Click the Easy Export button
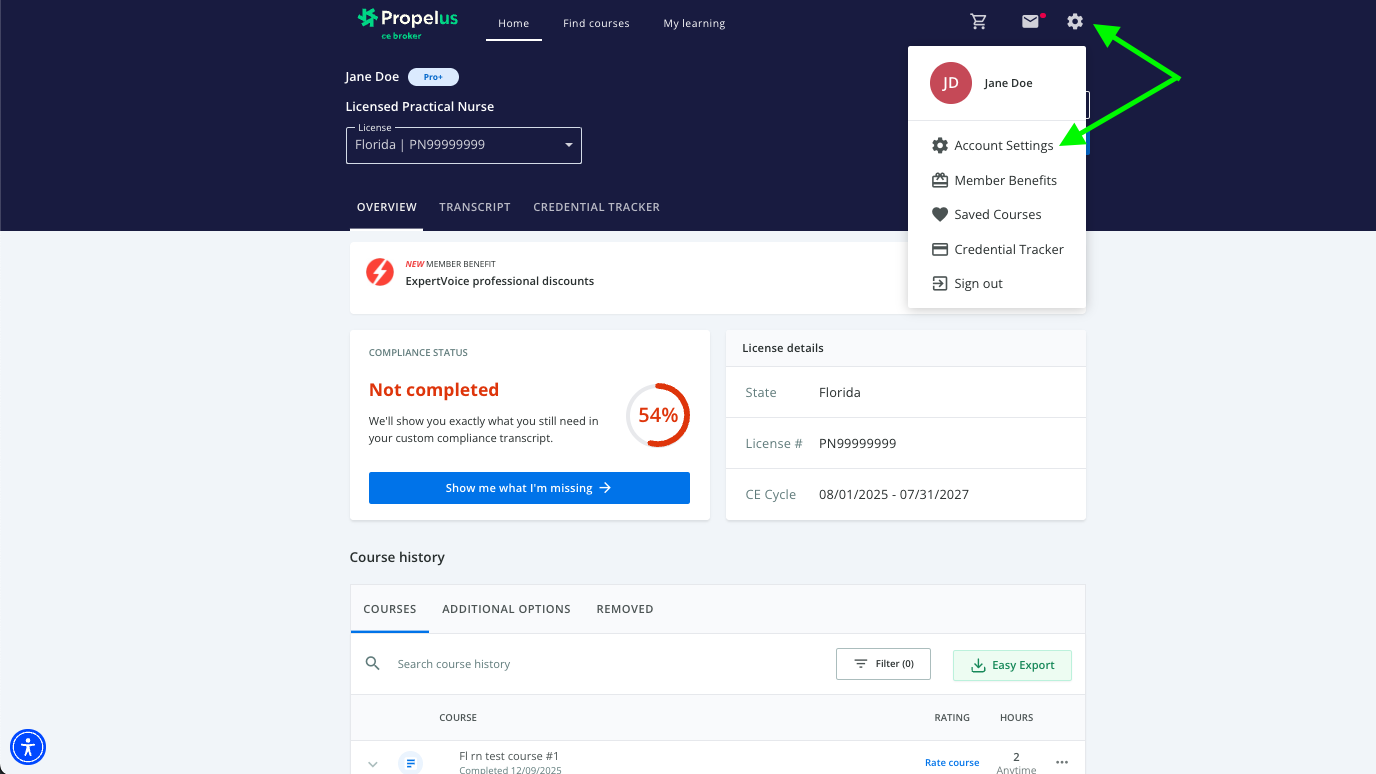Image resolution: width=1376 pixels, height=774 pixels. (1012, 665)
